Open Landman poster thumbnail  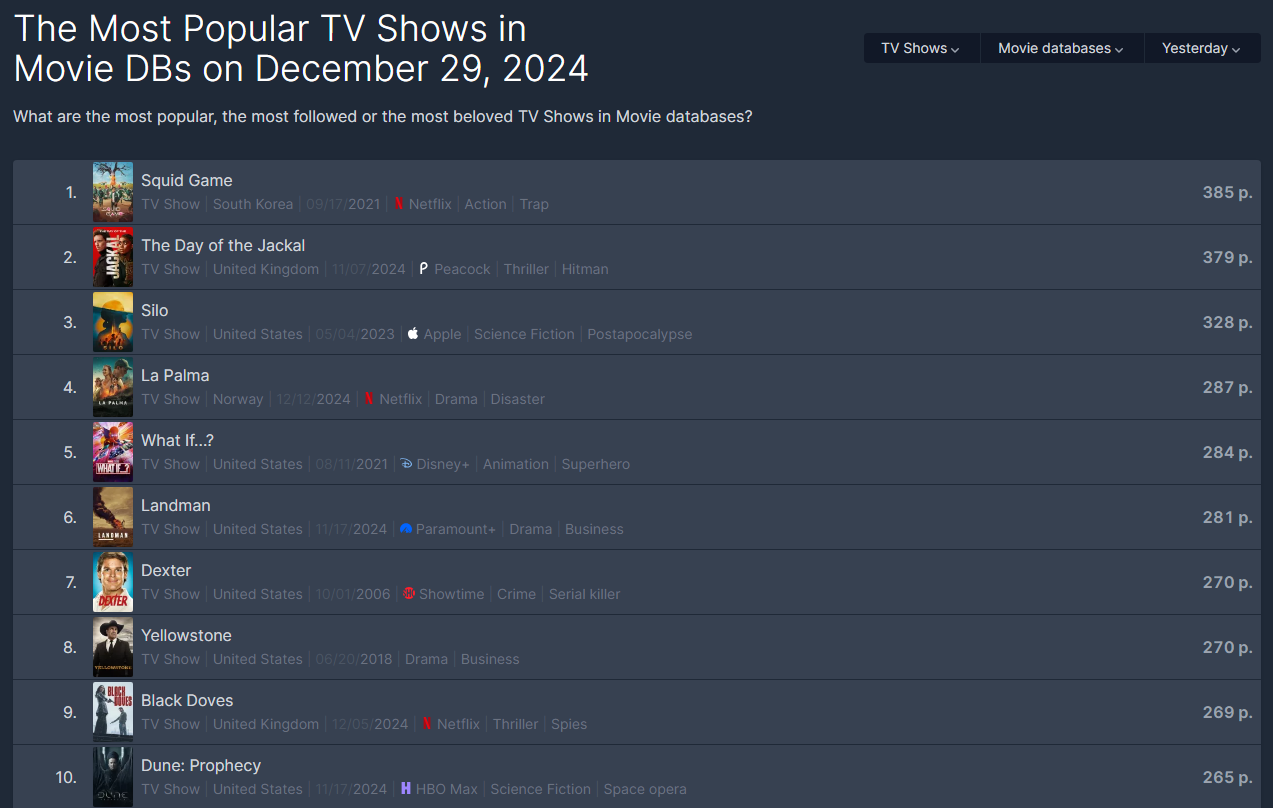coord(113,517)
